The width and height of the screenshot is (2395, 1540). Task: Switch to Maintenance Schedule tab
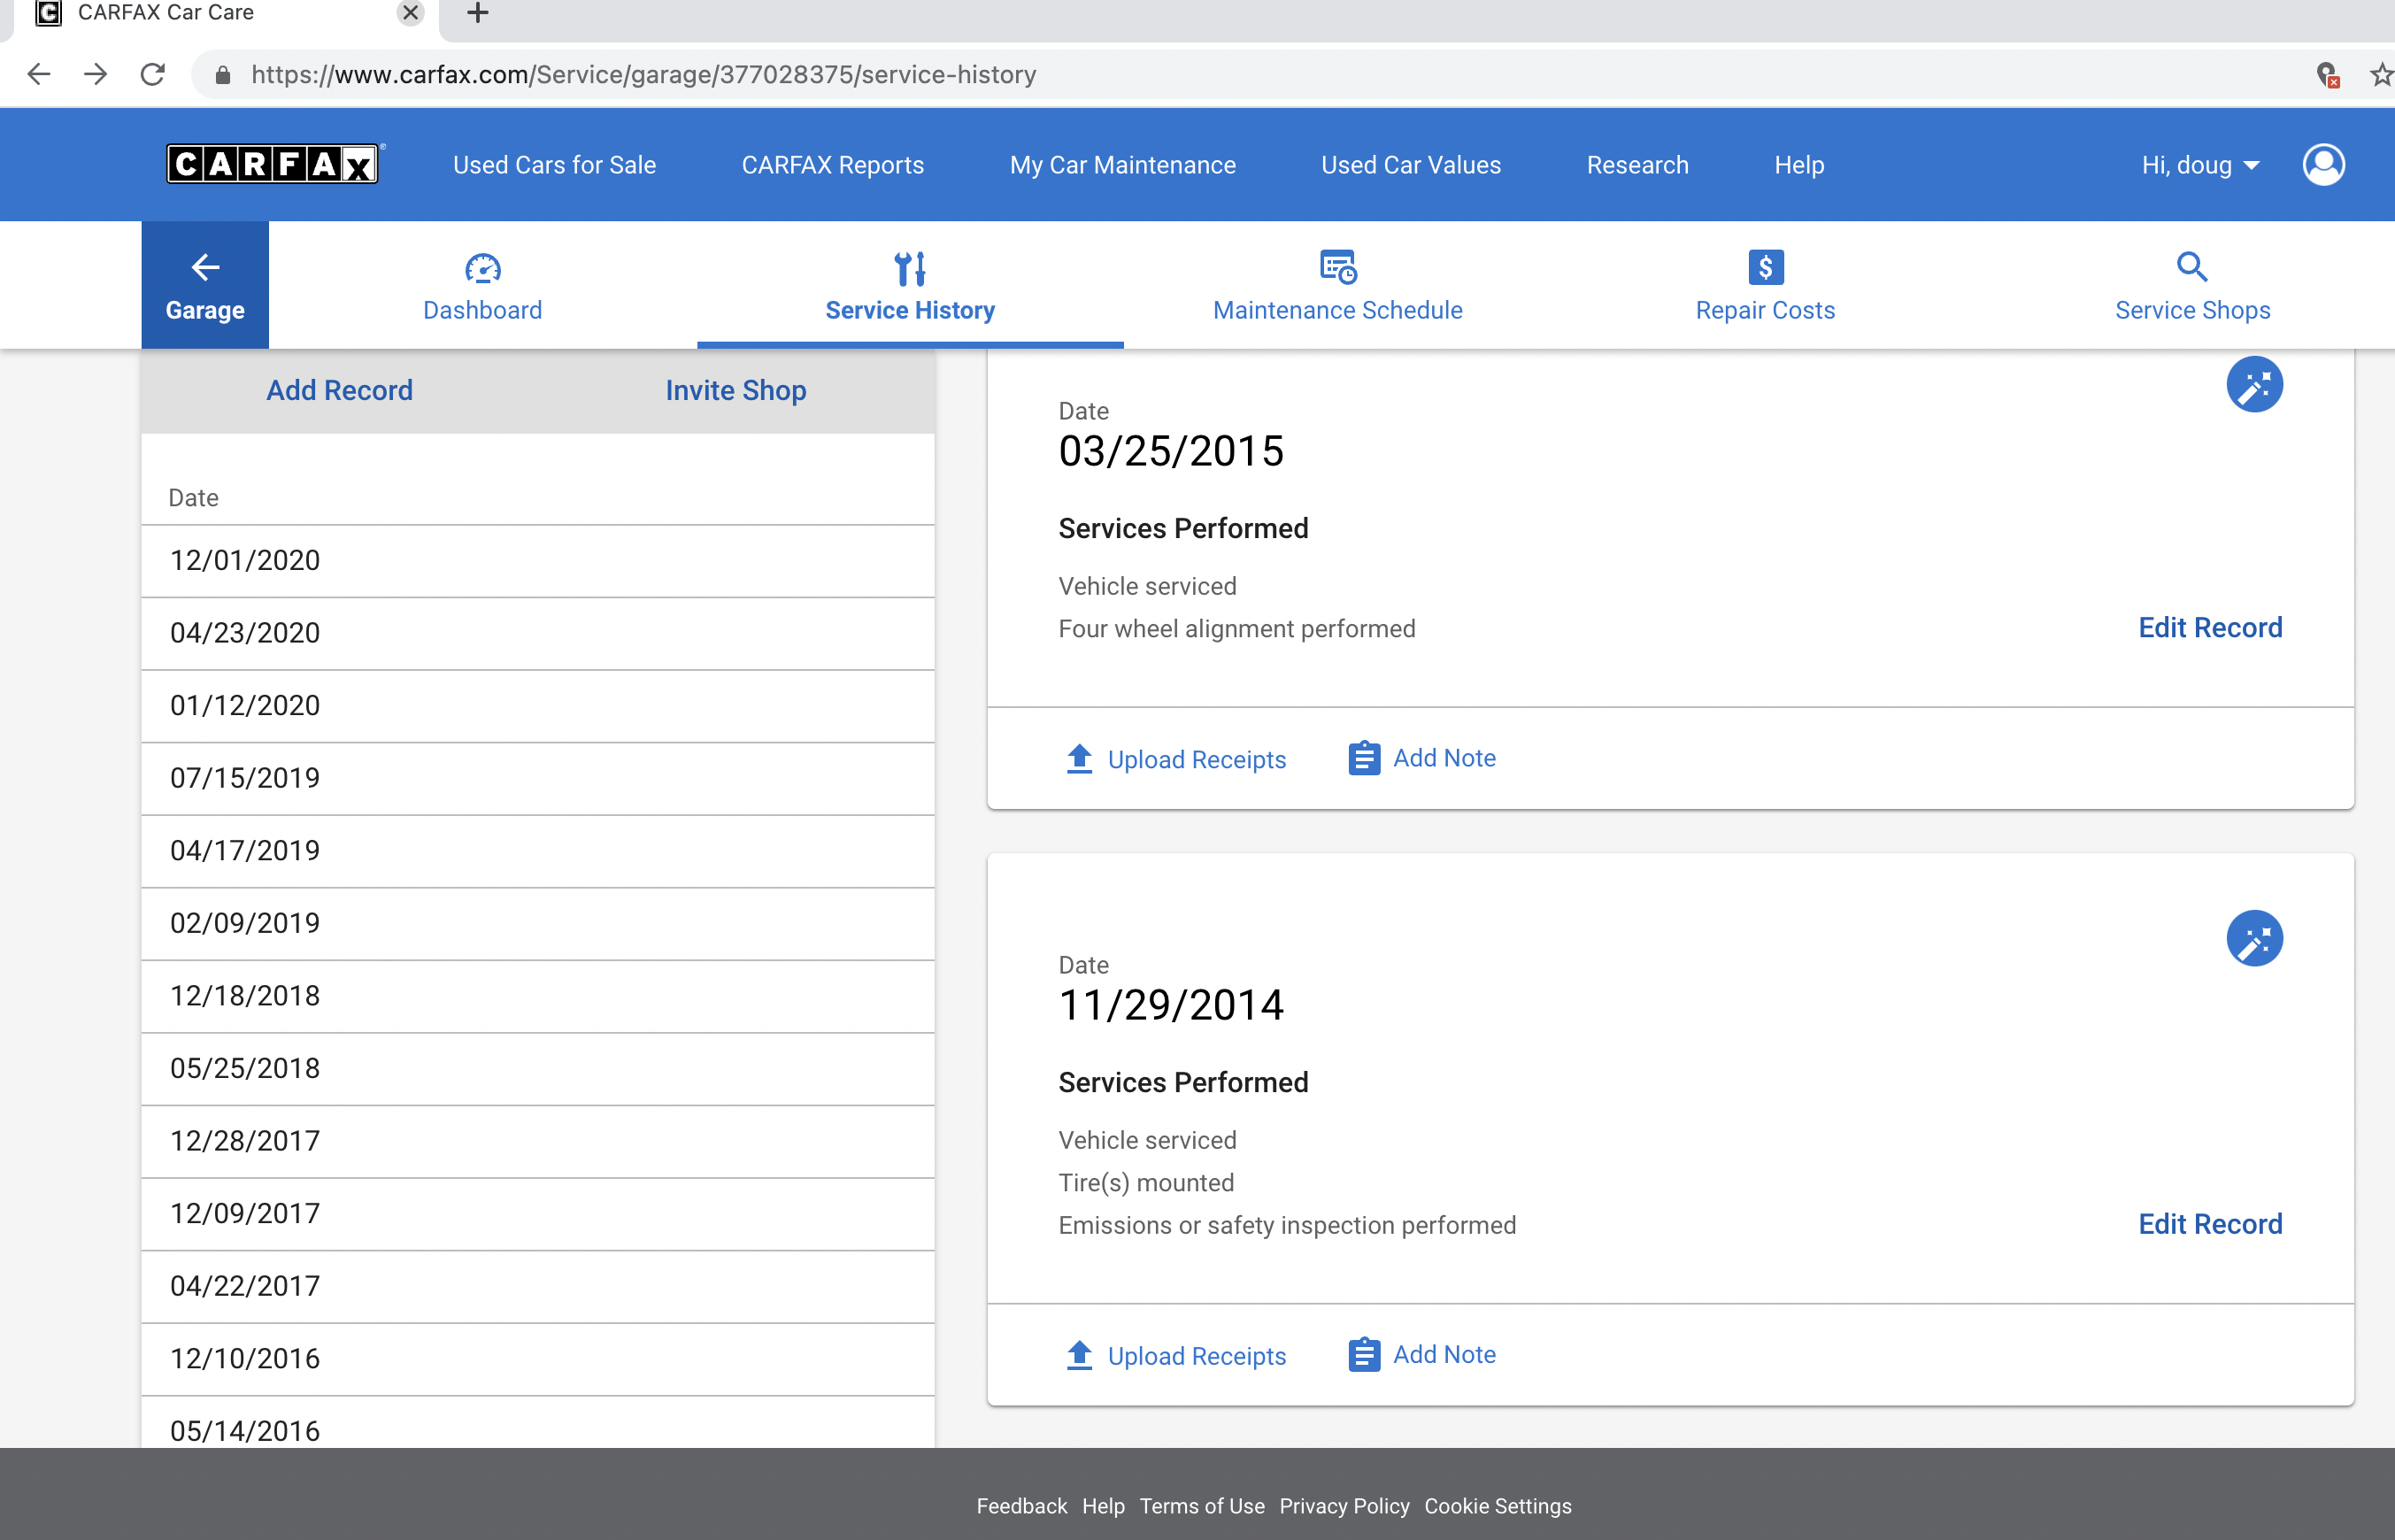point(1338,285)
